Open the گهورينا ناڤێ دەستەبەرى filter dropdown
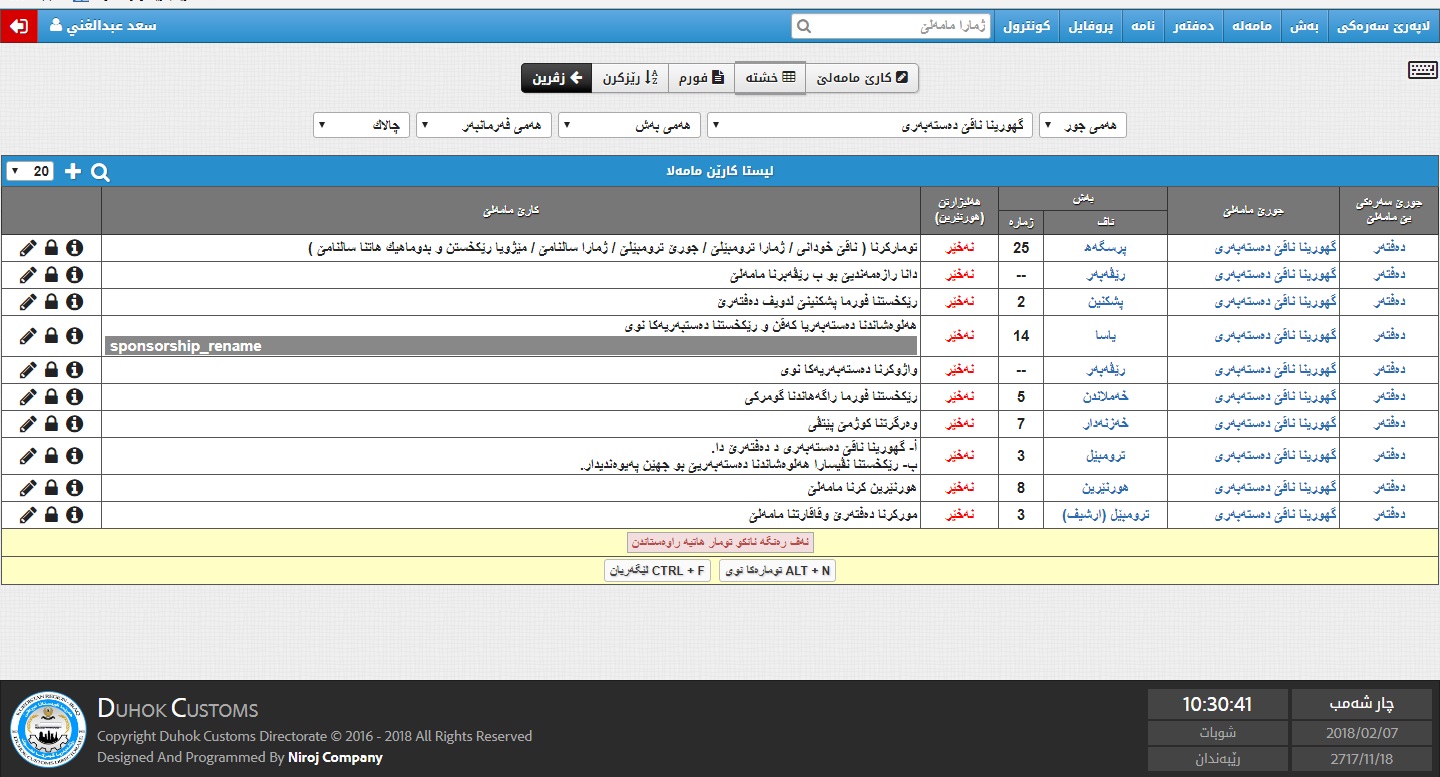This screenshot has height=777, width=1440. pyautogui.click(x=870, y=125)
